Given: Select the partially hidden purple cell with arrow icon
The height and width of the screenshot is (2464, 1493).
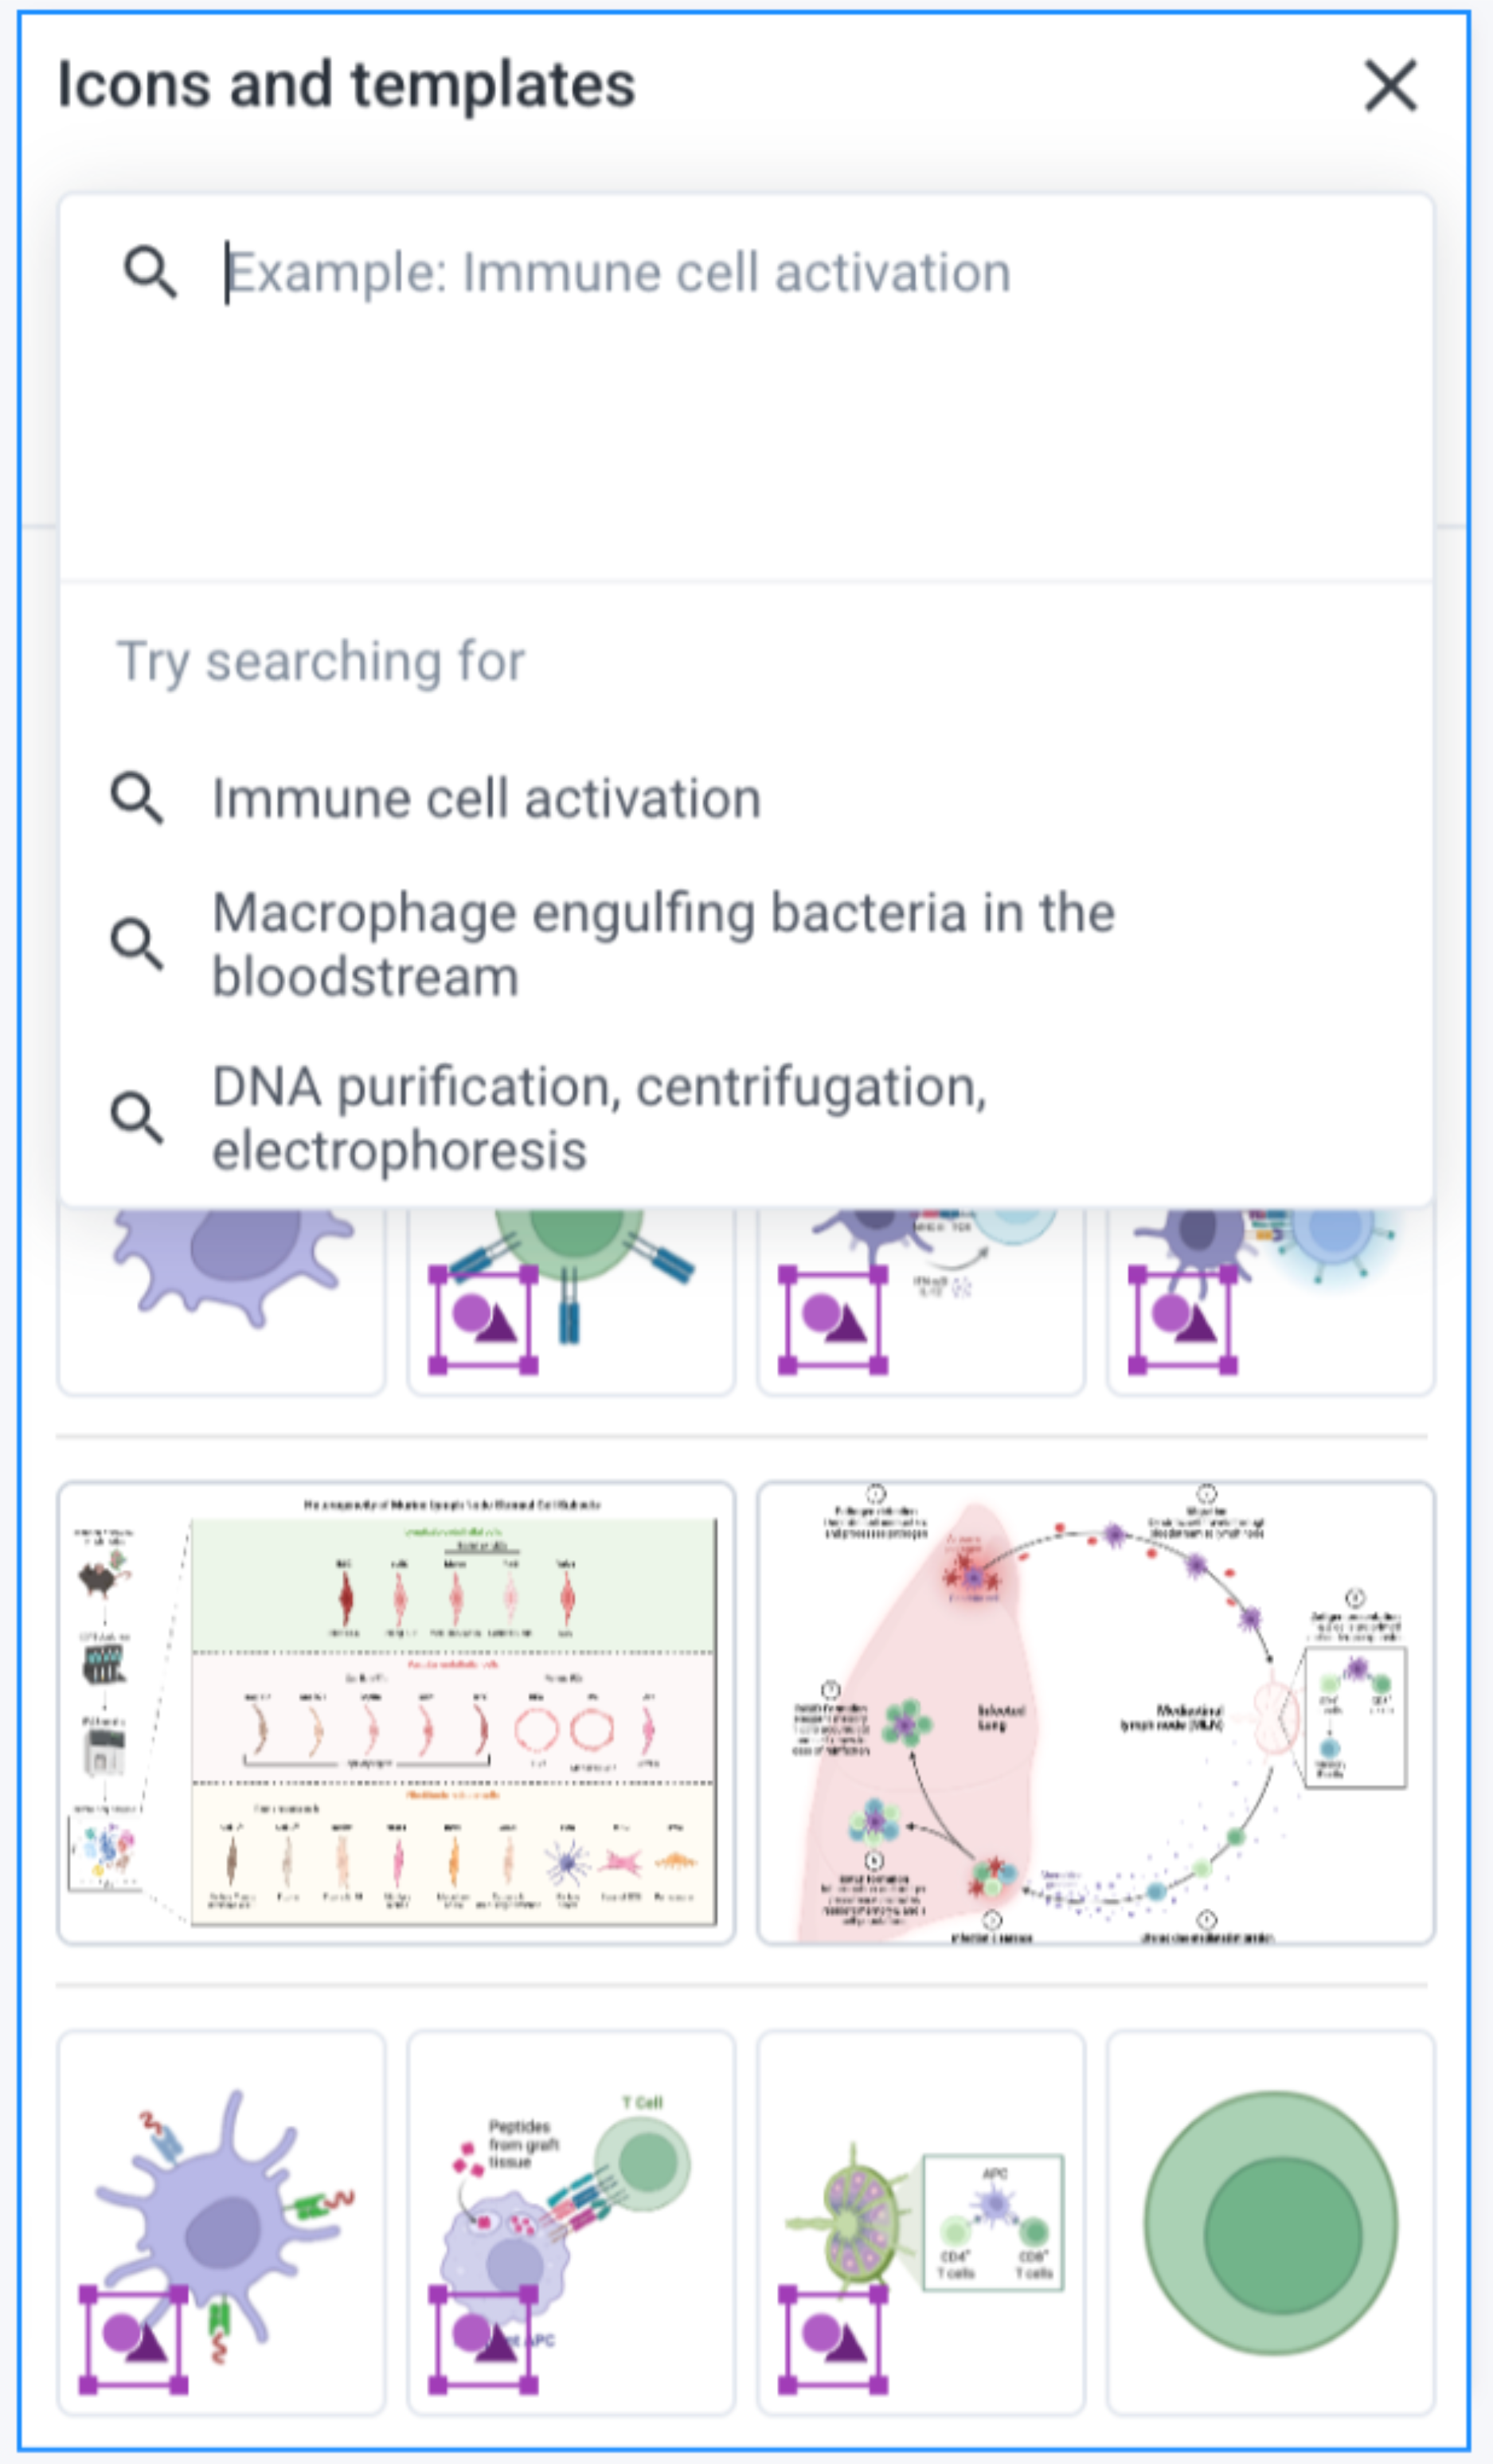Looking at the screenshot, I should pos(920,1300).
